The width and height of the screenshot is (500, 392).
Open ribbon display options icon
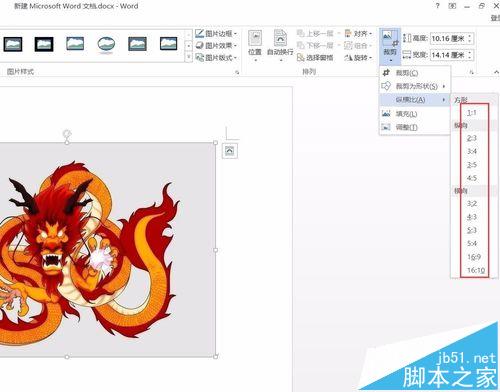[x=452, y=6]
